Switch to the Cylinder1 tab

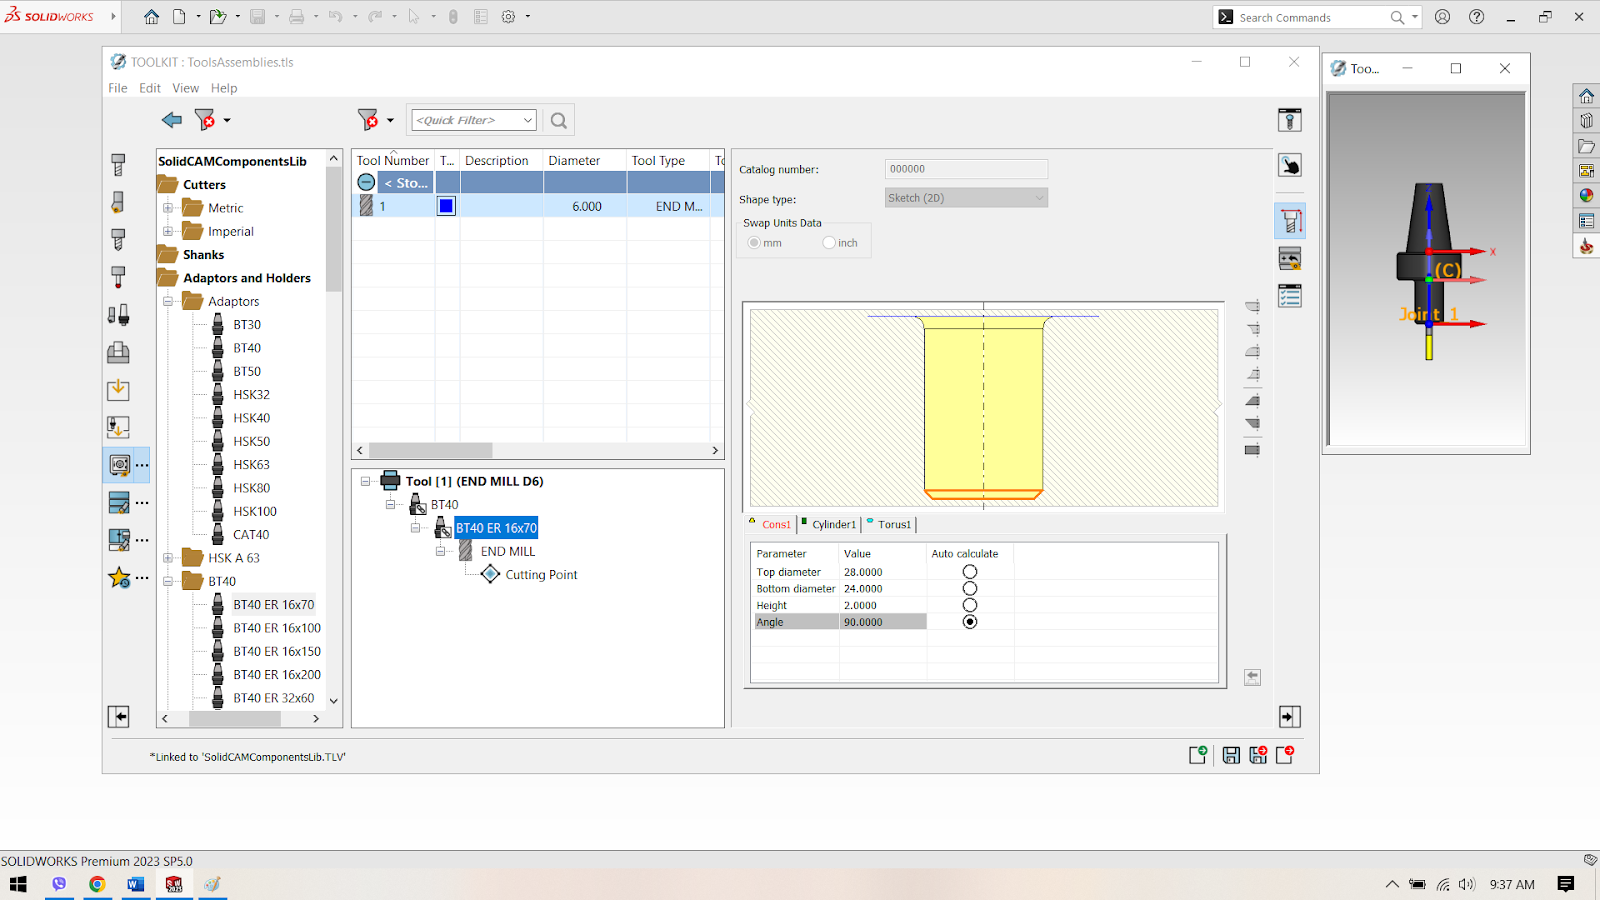(829, 524)
